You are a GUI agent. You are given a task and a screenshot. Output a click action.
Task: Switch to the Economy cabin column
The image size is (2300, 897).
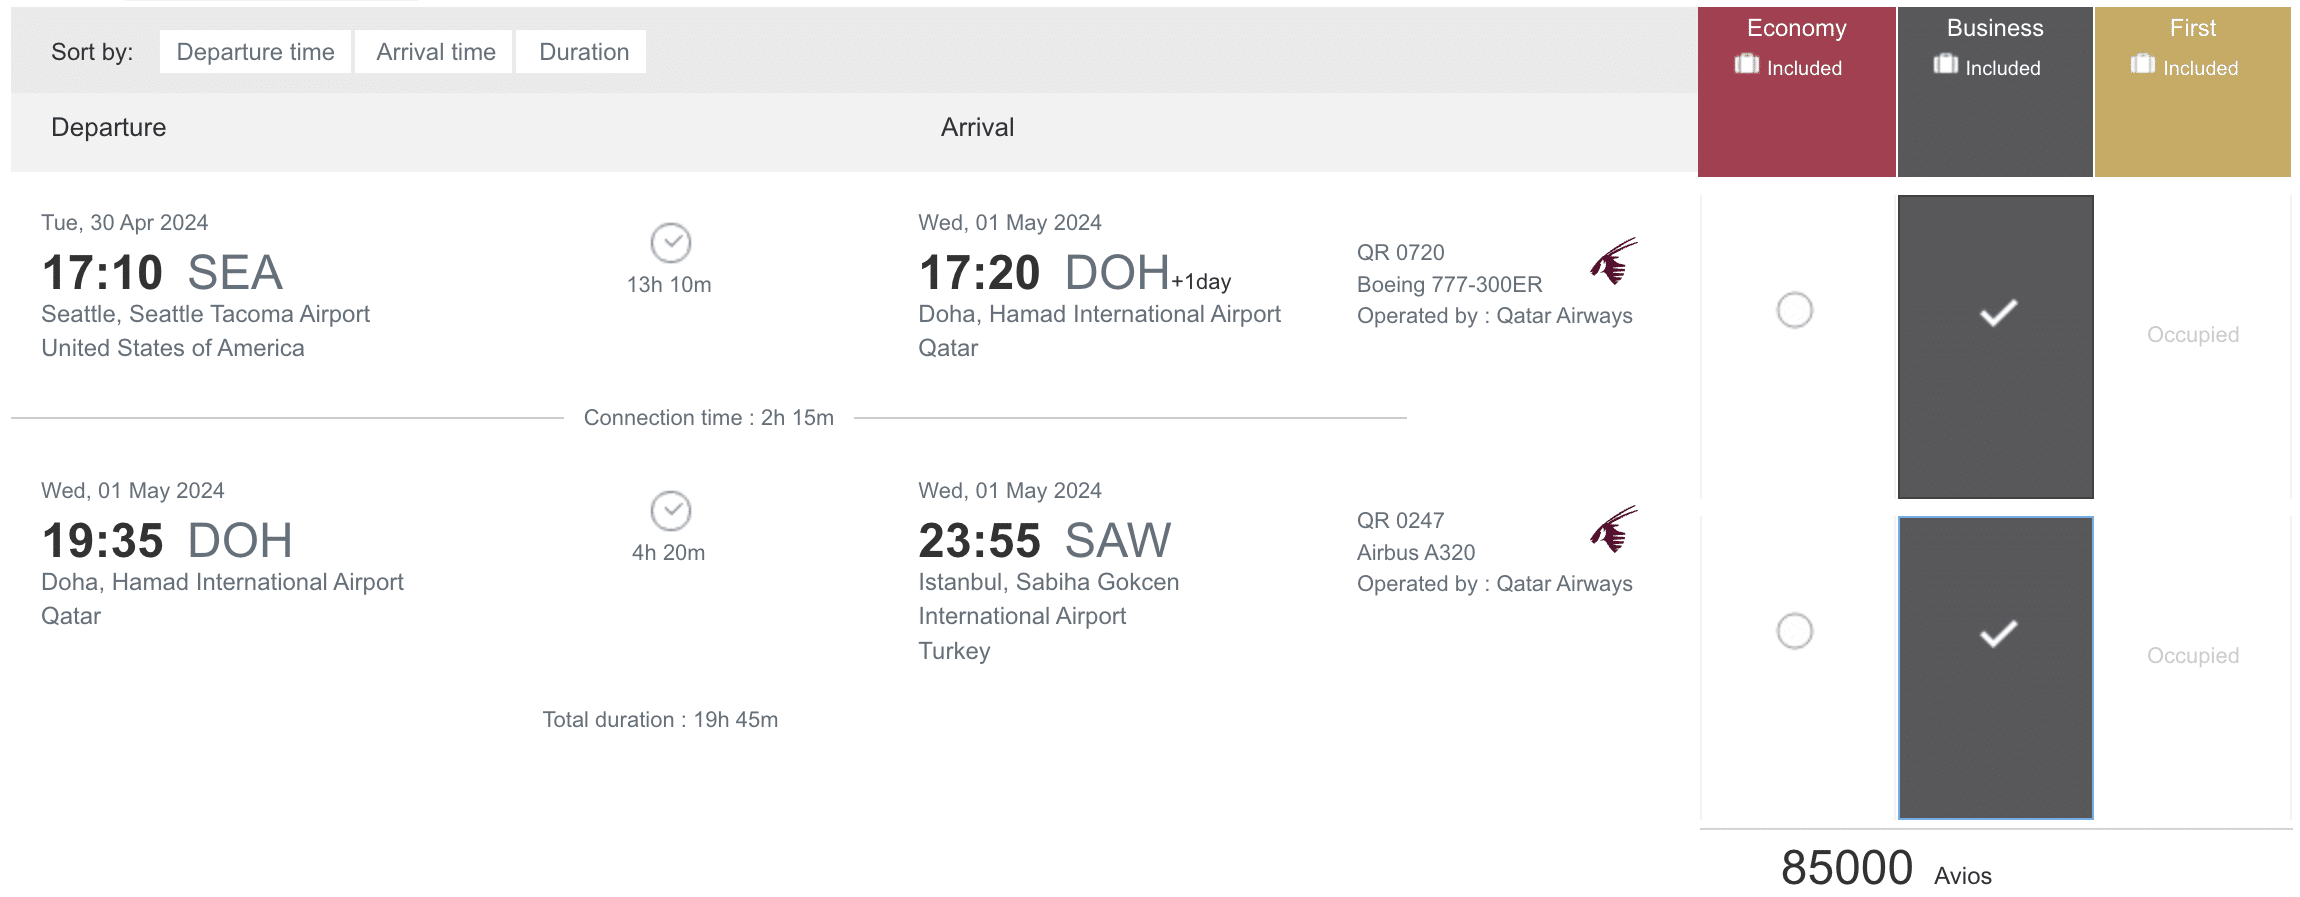(x=1796, y=29)
